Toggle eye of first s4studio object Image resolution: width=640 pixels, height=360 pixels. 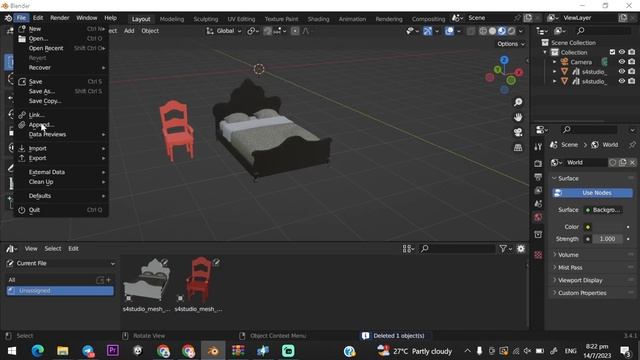point(622,71)
